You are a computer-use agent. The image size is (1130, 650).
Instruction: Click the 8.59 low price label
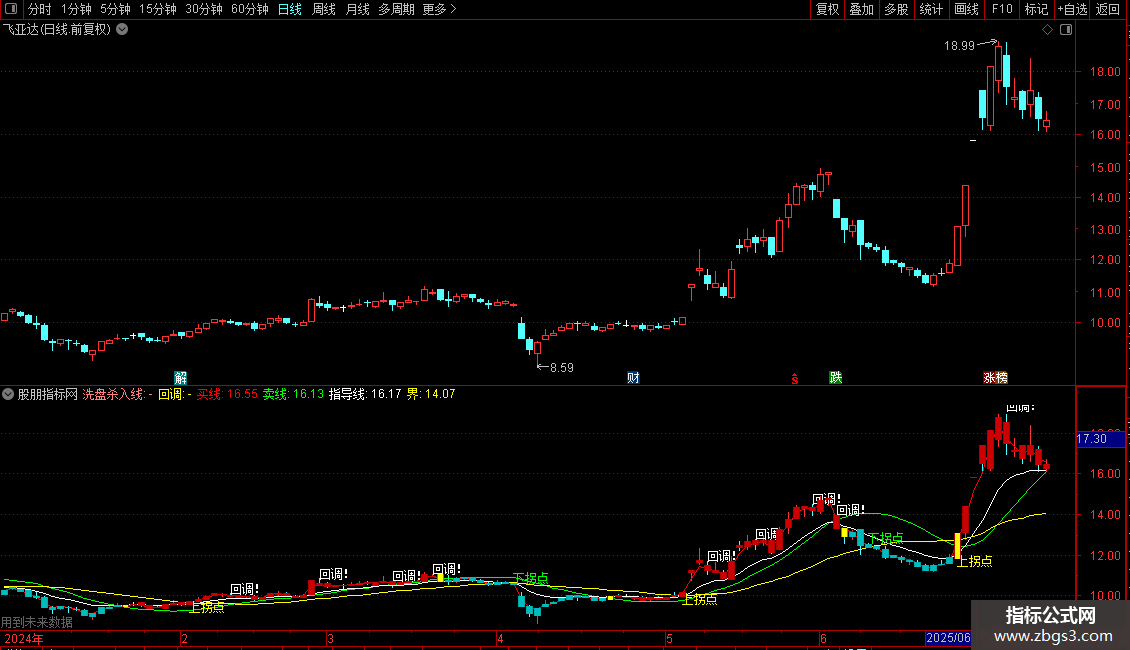561,368
